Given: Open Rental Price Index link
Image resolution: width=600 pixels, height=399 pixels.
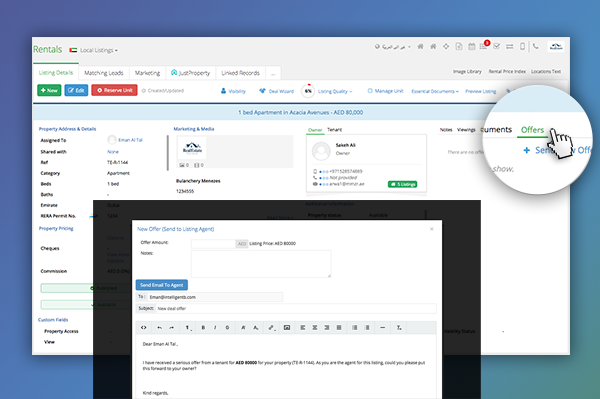Looking at the screenshot, I should (x=507, y=72).
